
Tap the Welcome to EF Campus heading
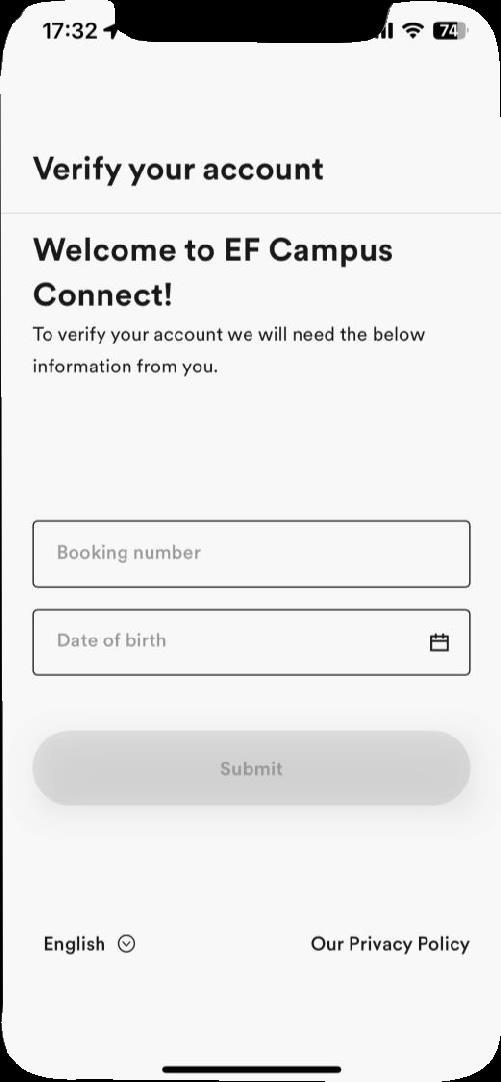tap(213, 250)
